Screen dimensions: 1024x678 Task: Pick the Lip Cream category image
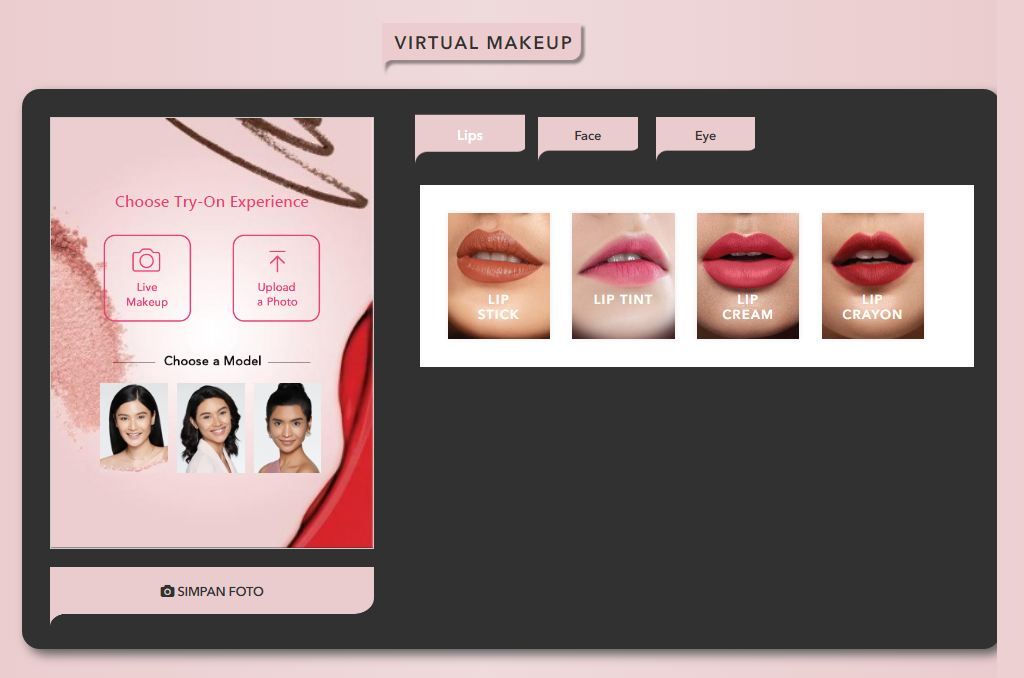[747, 275]
